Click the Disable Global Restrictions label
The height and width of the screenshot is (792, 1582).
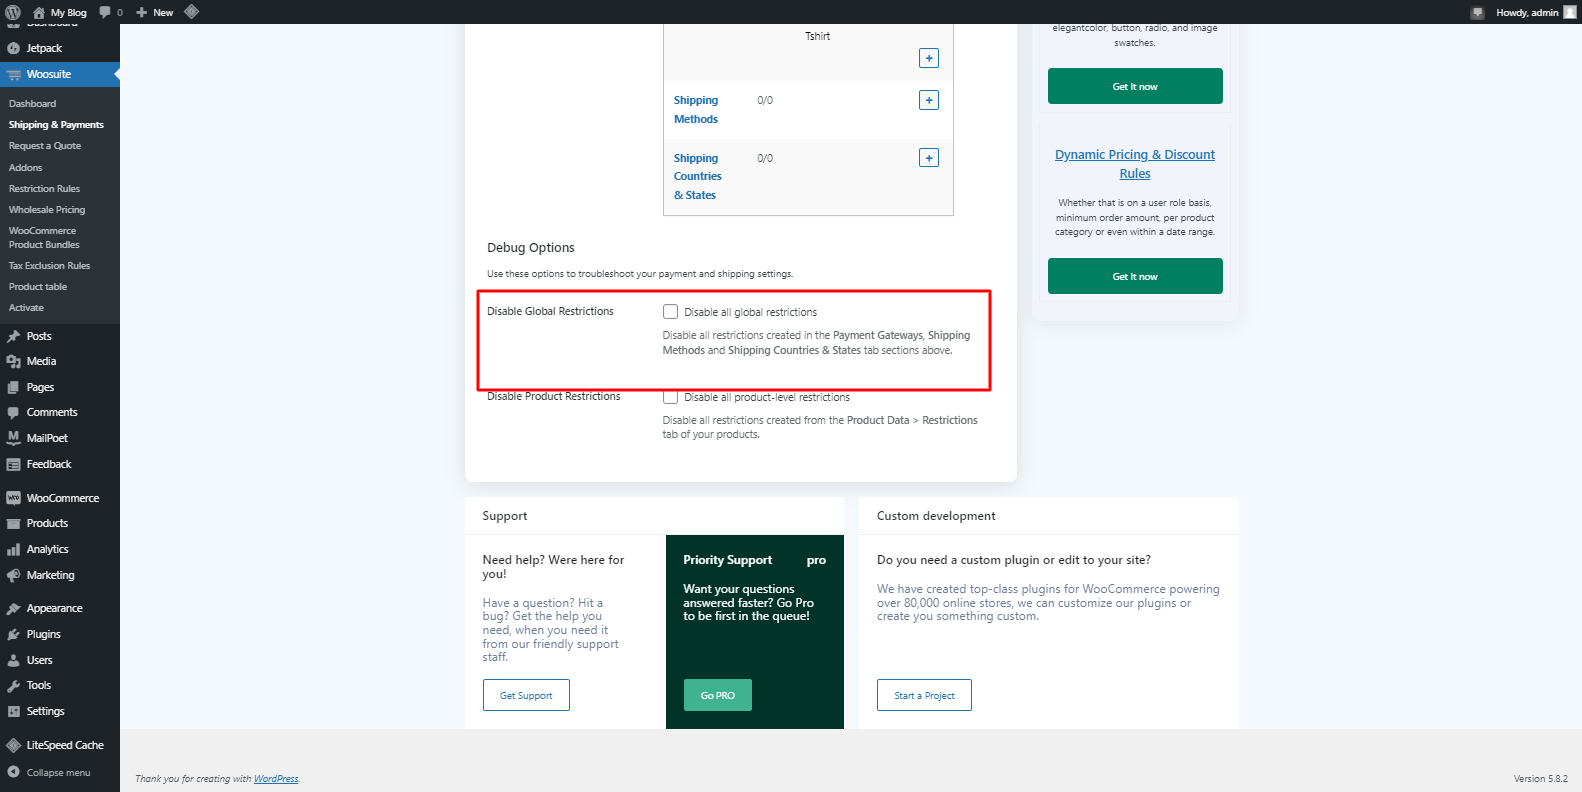click(x=550, y=311)
